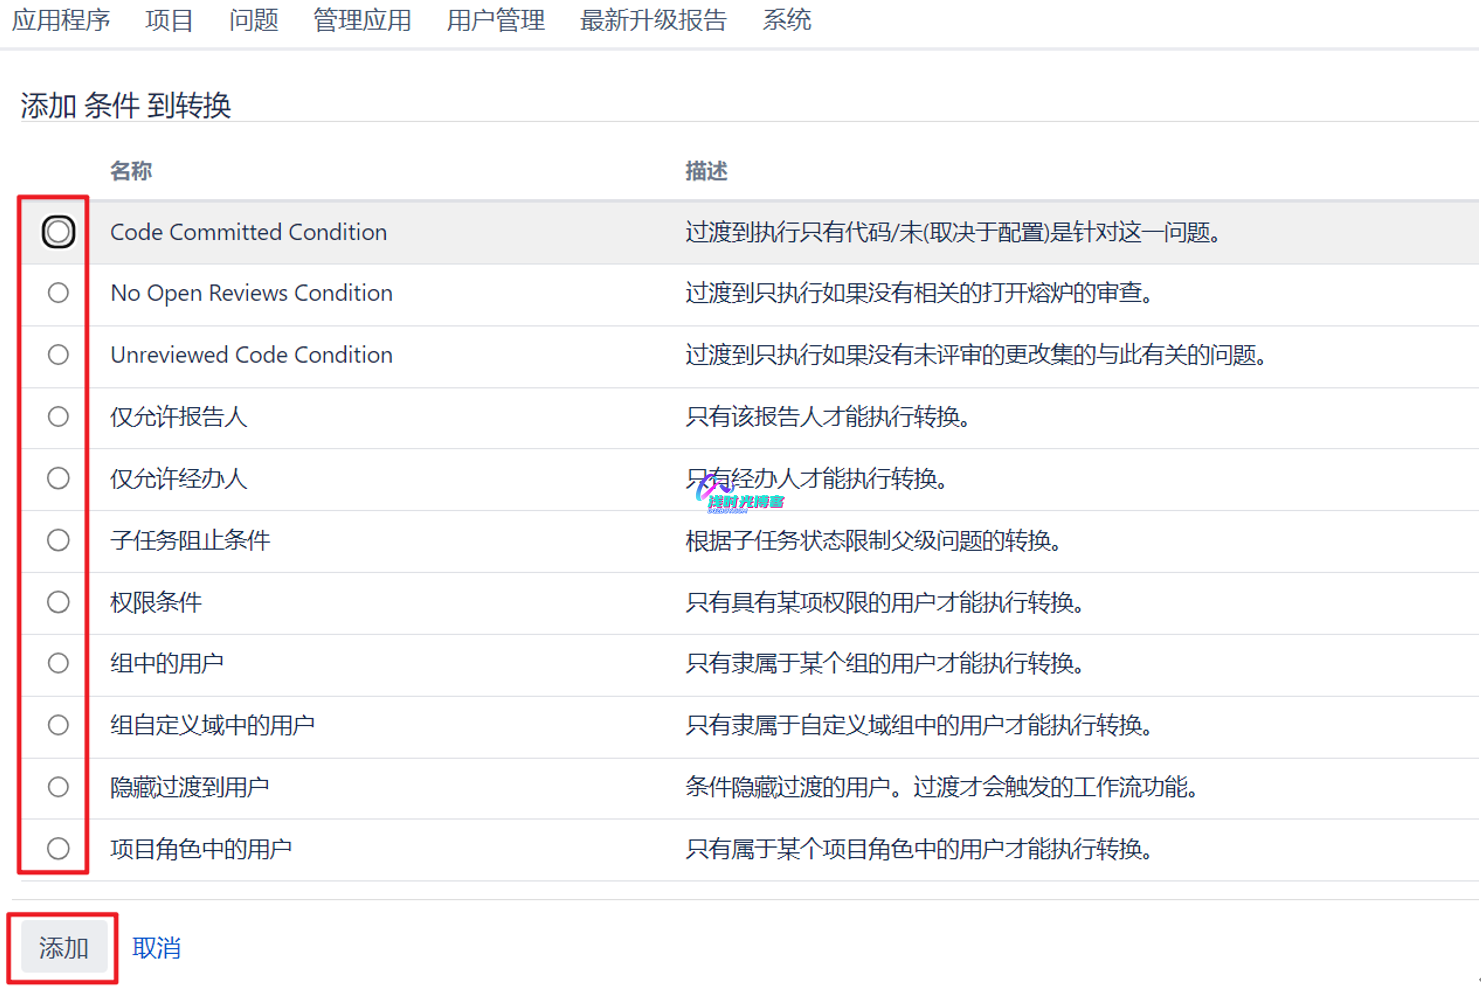Switch to 管理应用 section
The height and width of the screenshot is (988, 1481).
[x=362, y=21]
